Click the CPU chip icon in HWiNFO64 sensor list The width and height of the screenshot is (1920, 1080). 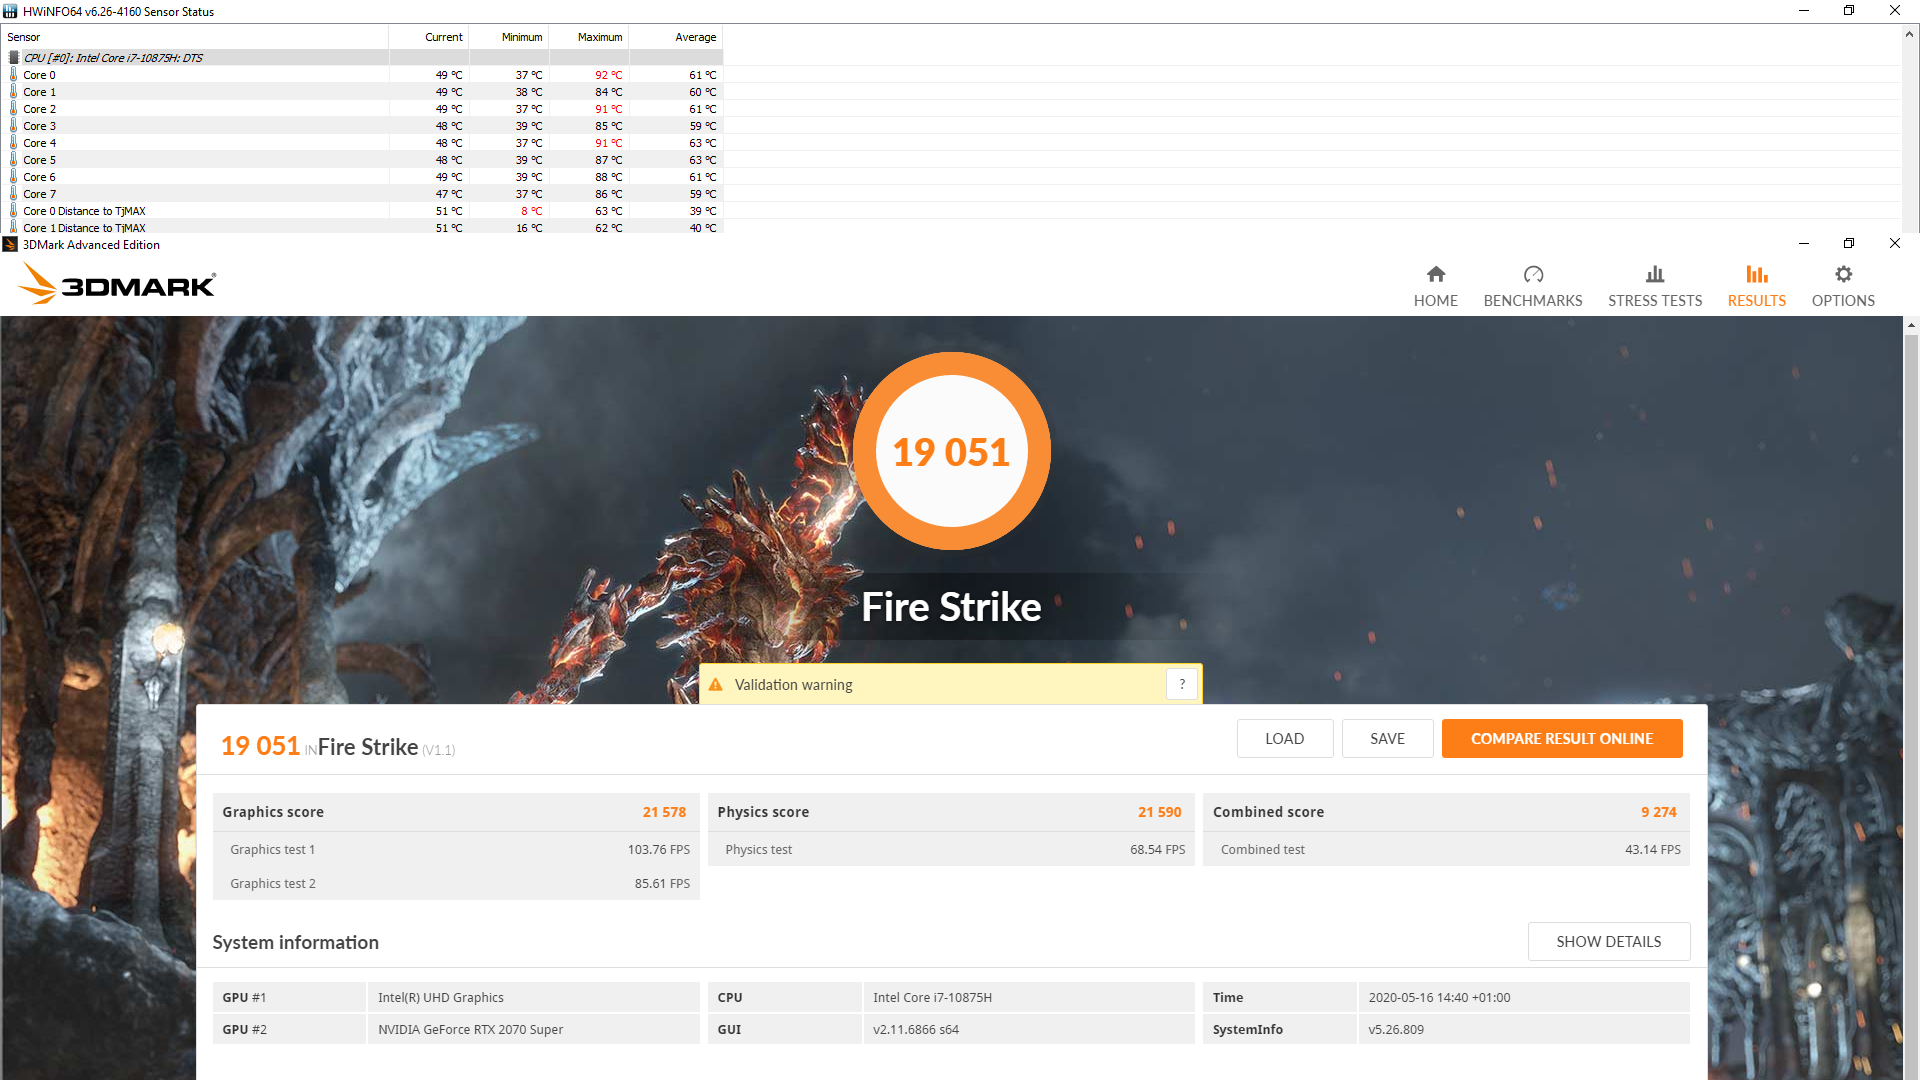click(13, 58)
